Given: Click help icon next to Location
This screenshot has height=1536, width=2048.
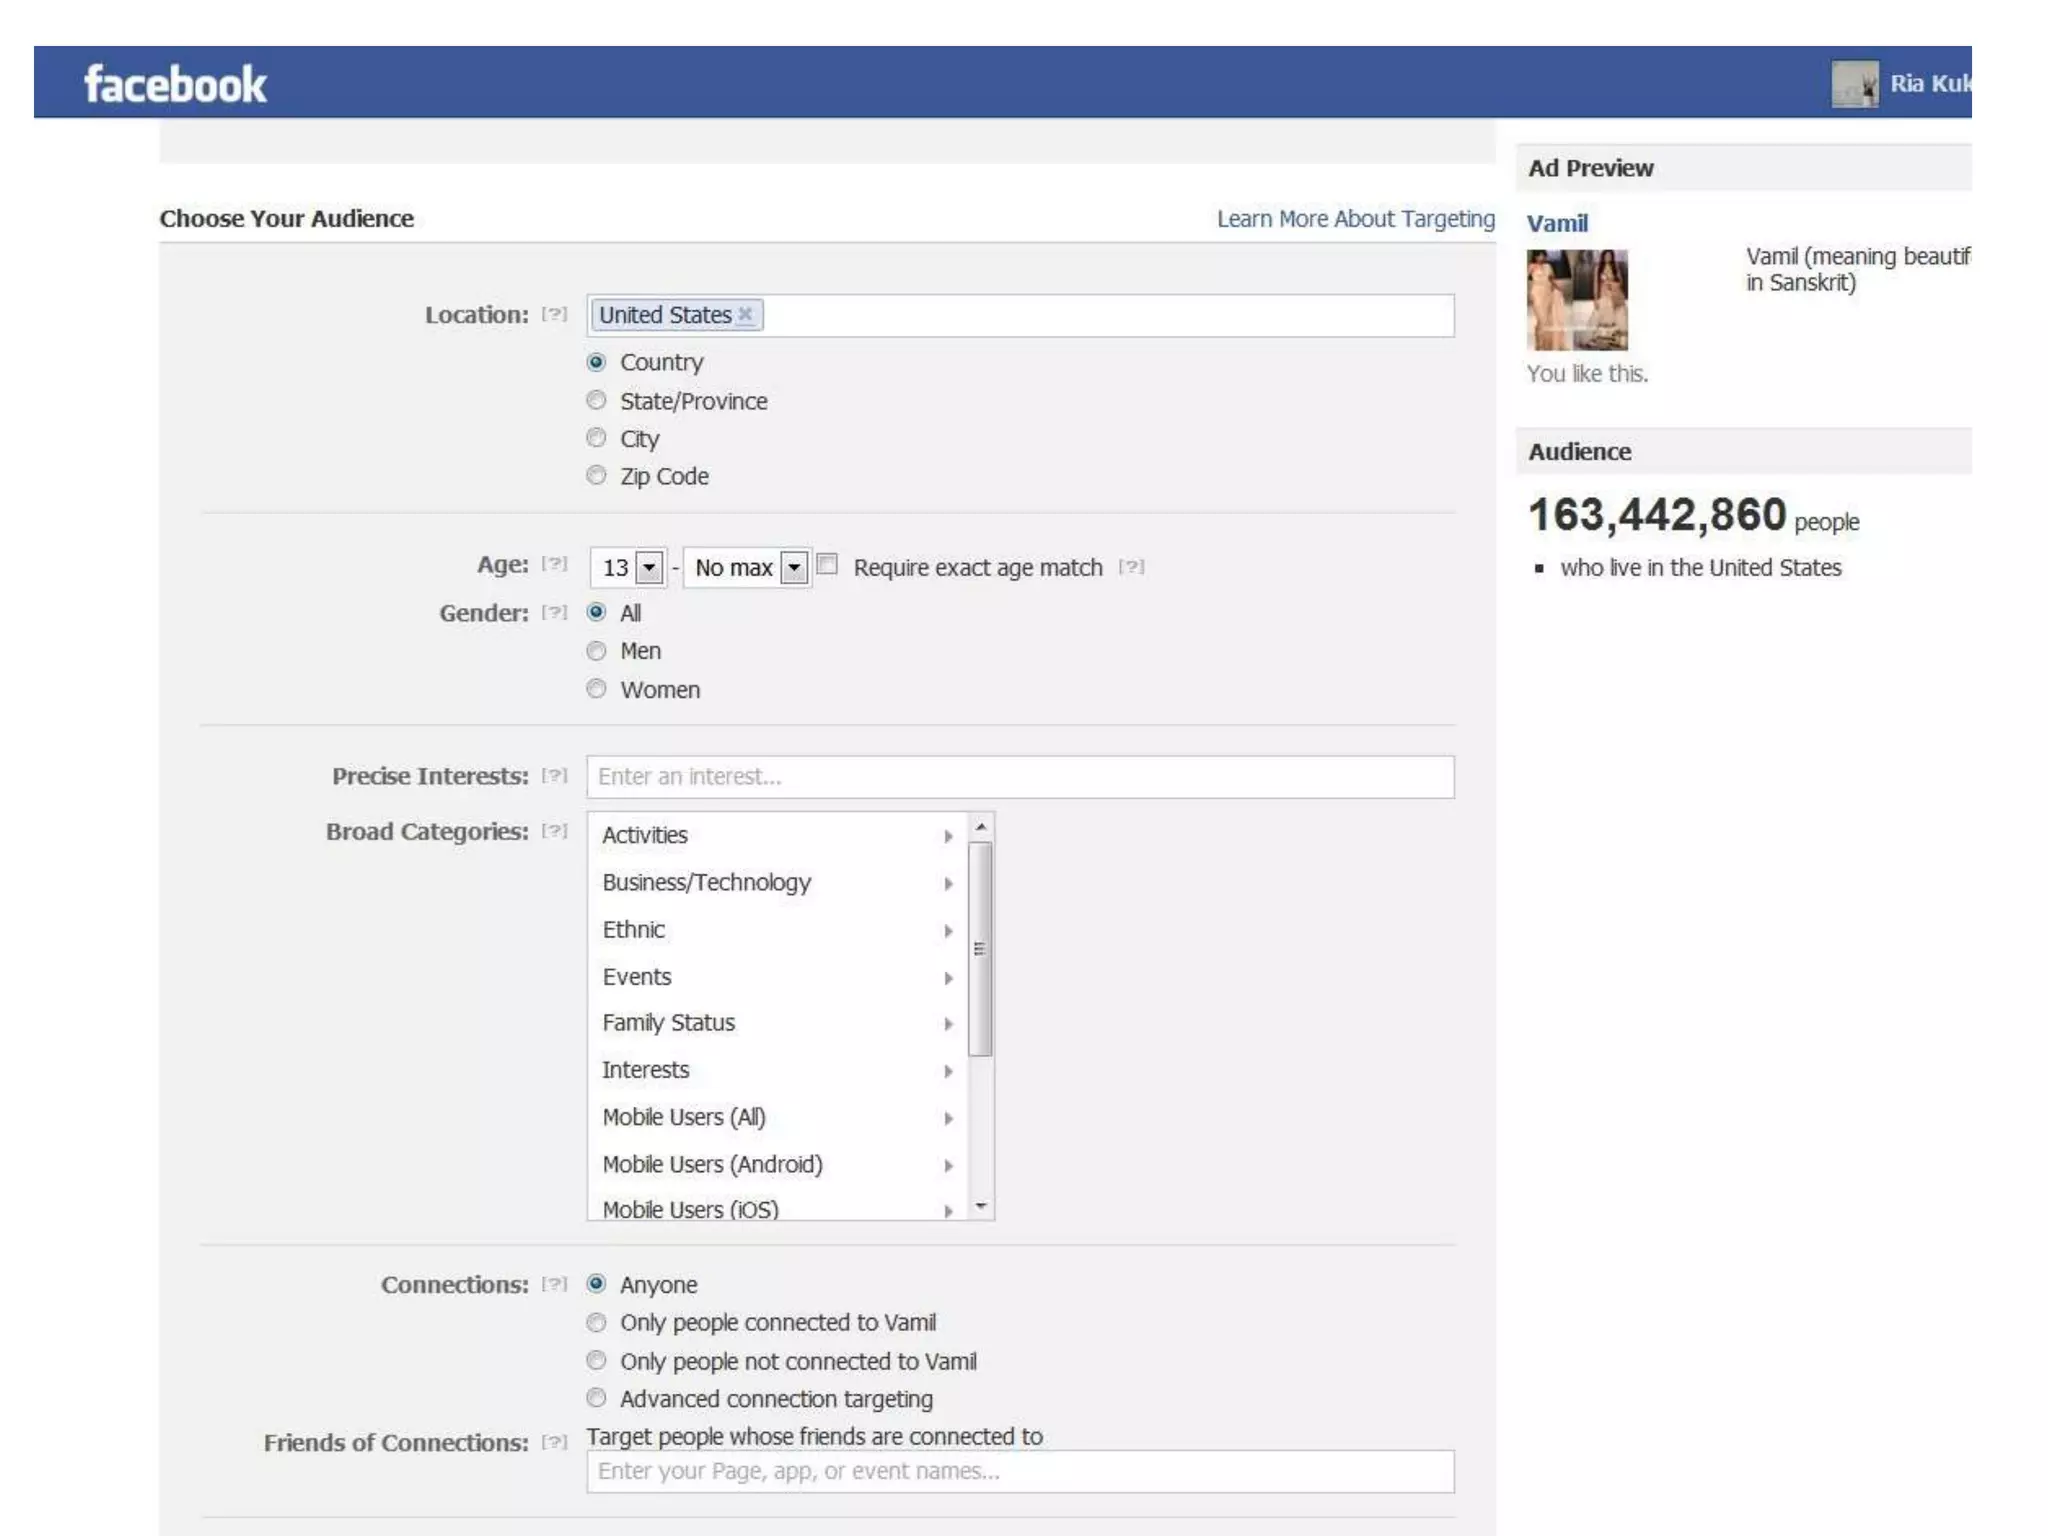Looking at the screenshot, I should pyautogui.click(x=554, y=314).
